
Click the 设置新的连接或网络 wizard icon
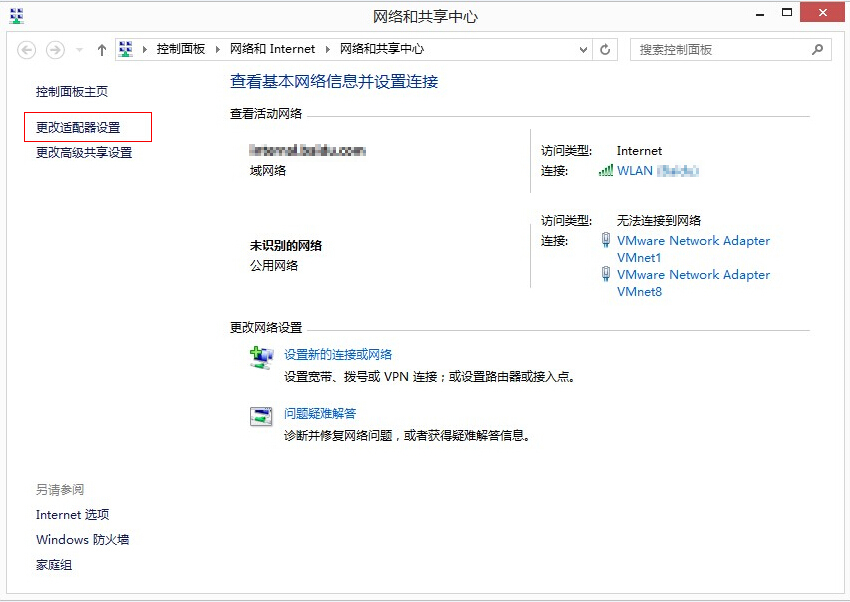pos(261,357)
